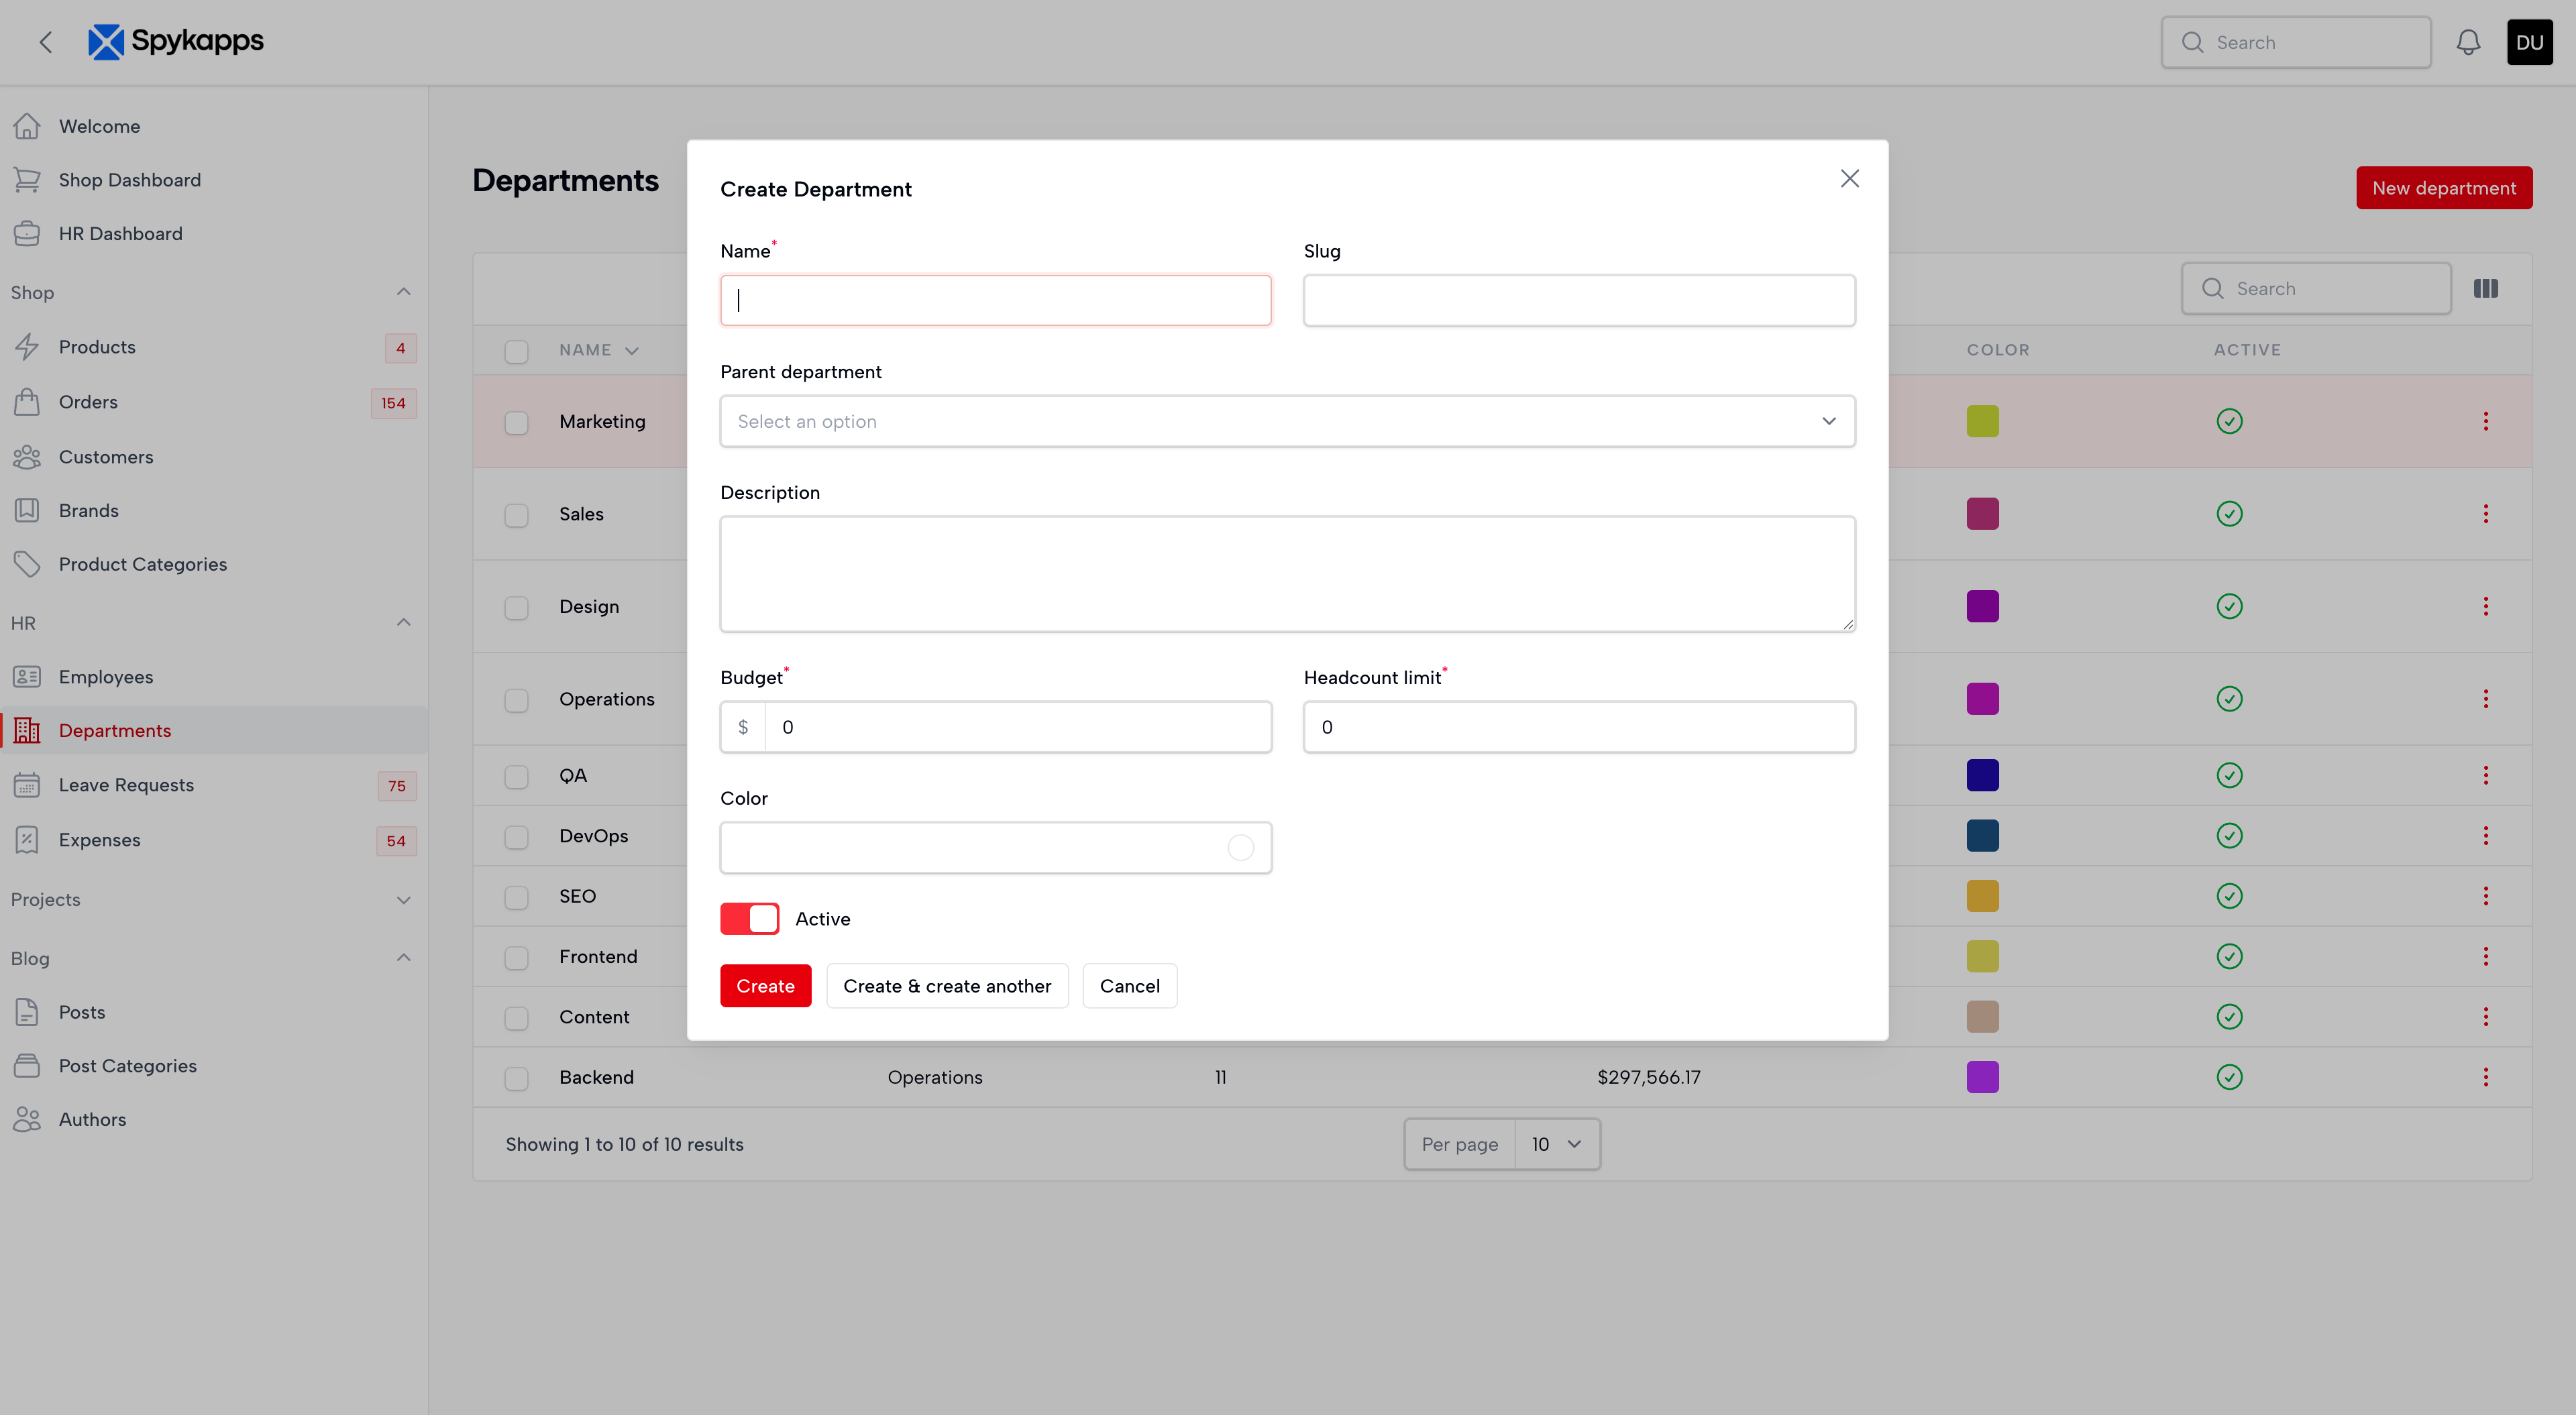The height and width of the screenshot is (1415, 2576).
Task: Collapse the Blog section chevron
Action: point(403,957)
